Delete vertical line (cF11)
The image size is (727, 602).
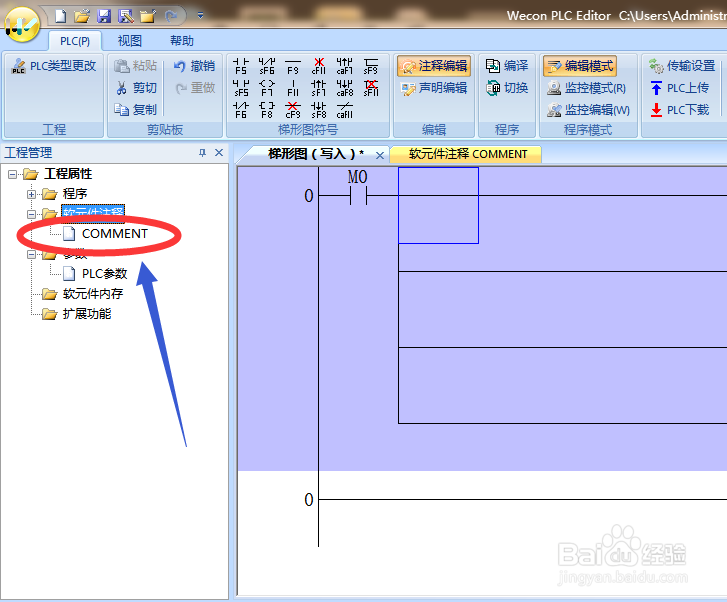click(319, 66)
